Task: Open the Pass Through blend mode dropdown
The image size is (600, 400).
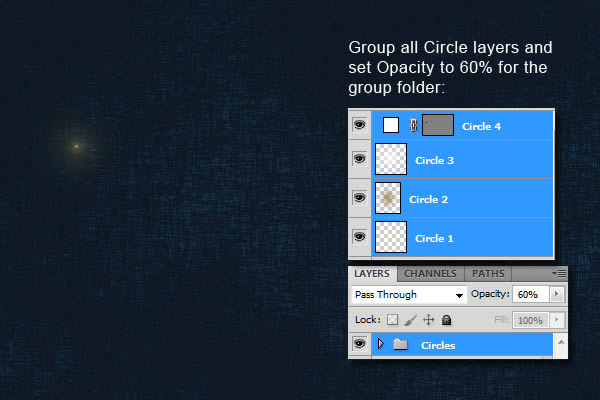Action: click(410, 295)
